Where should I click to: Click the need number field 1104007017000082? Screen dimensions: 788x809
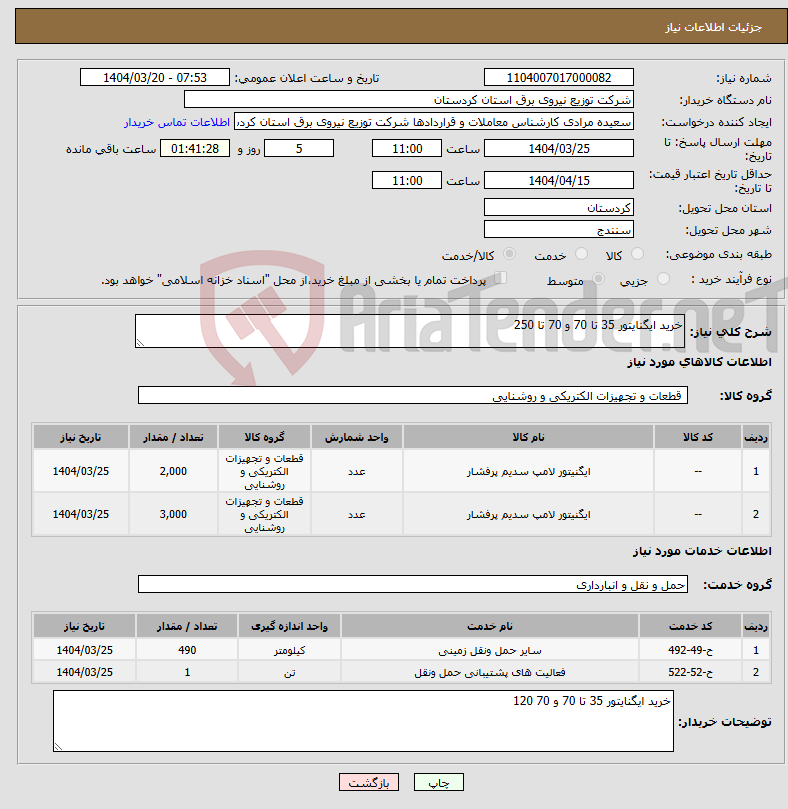click(x=559, y=77)
